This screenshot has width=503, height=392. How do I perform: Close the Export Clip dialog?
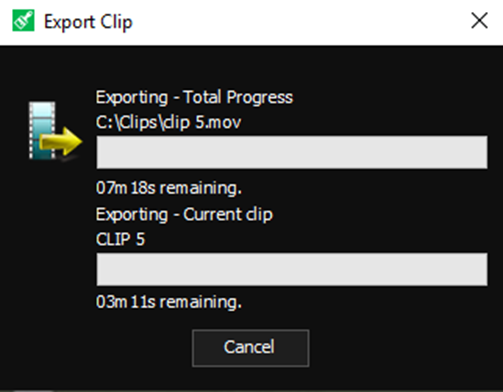(x=479, y=21)
